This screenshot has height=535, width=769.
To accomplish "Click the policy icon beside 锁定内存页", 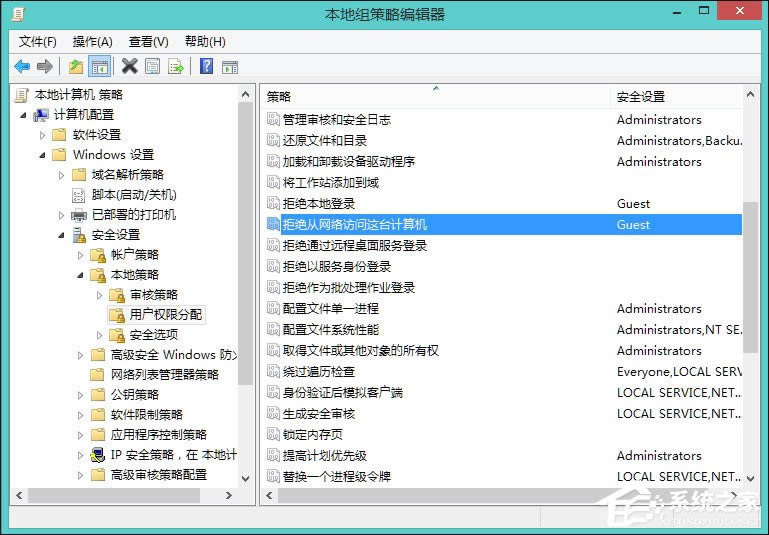I will coord(273,434).
